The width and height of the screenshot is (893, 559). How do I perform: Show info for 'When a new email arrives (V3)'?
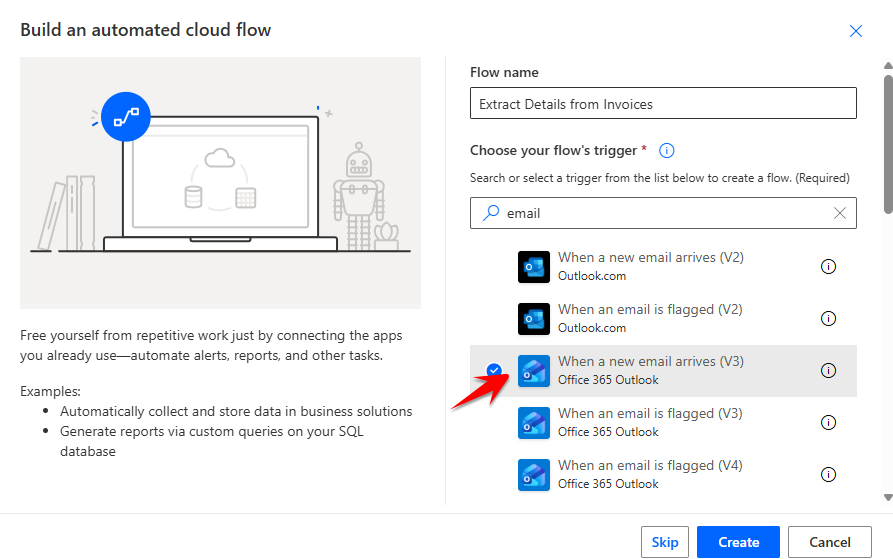[x=828, y=371]
